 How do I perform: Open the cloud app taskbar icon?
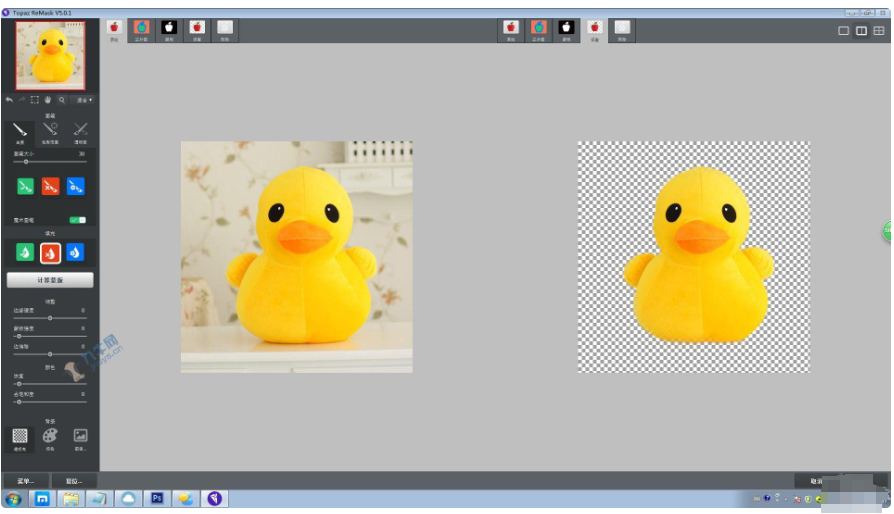click(x=128, y=499)
